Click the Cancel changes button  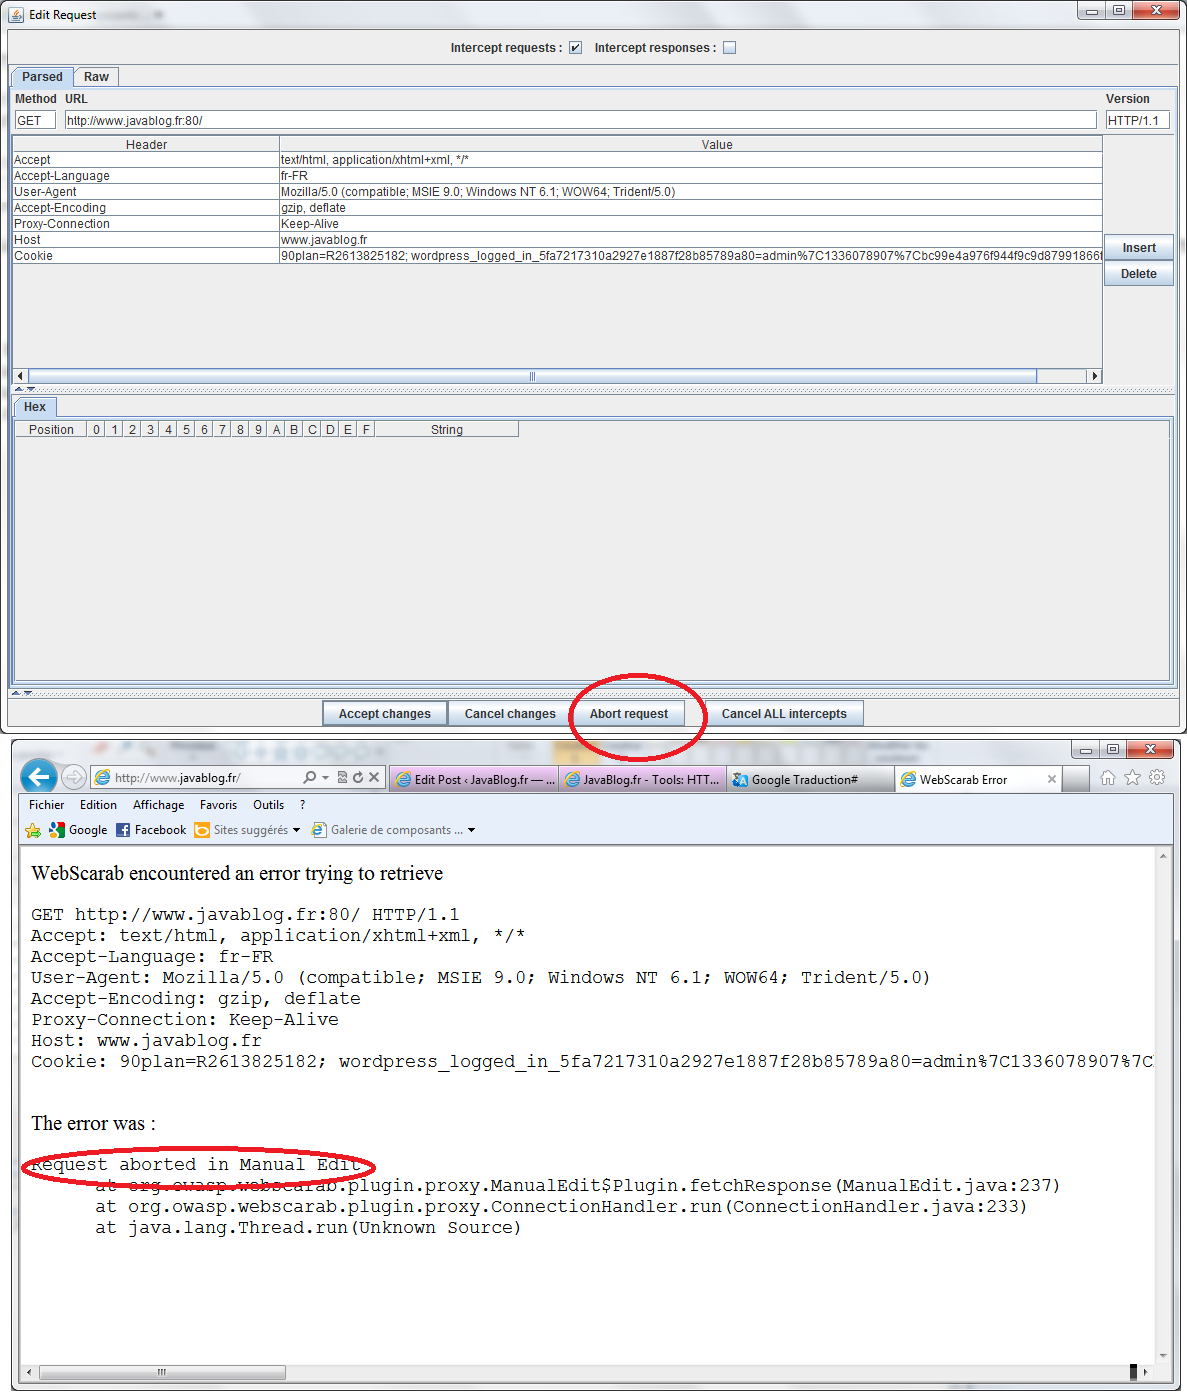coord(510,714)
